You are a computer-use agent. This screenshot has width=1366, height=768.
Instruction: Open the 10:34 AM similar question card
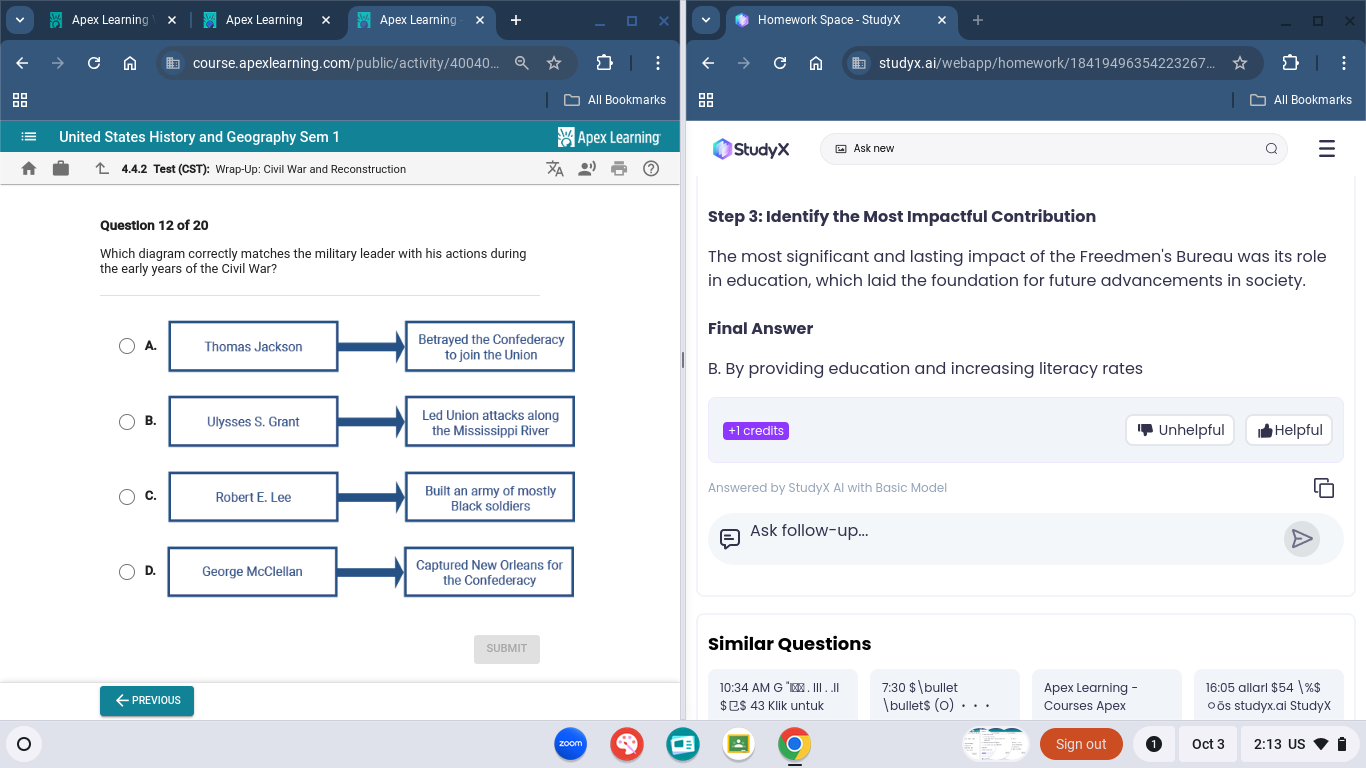point(783,696)
